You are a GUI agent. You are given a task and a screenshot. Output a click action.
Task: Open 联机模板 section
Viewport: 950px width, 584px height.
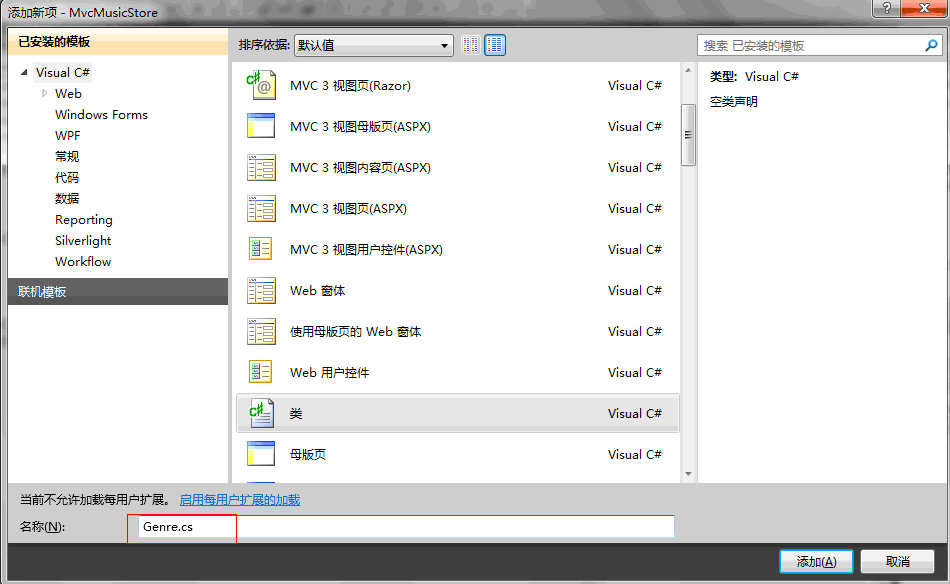(118, 291)
